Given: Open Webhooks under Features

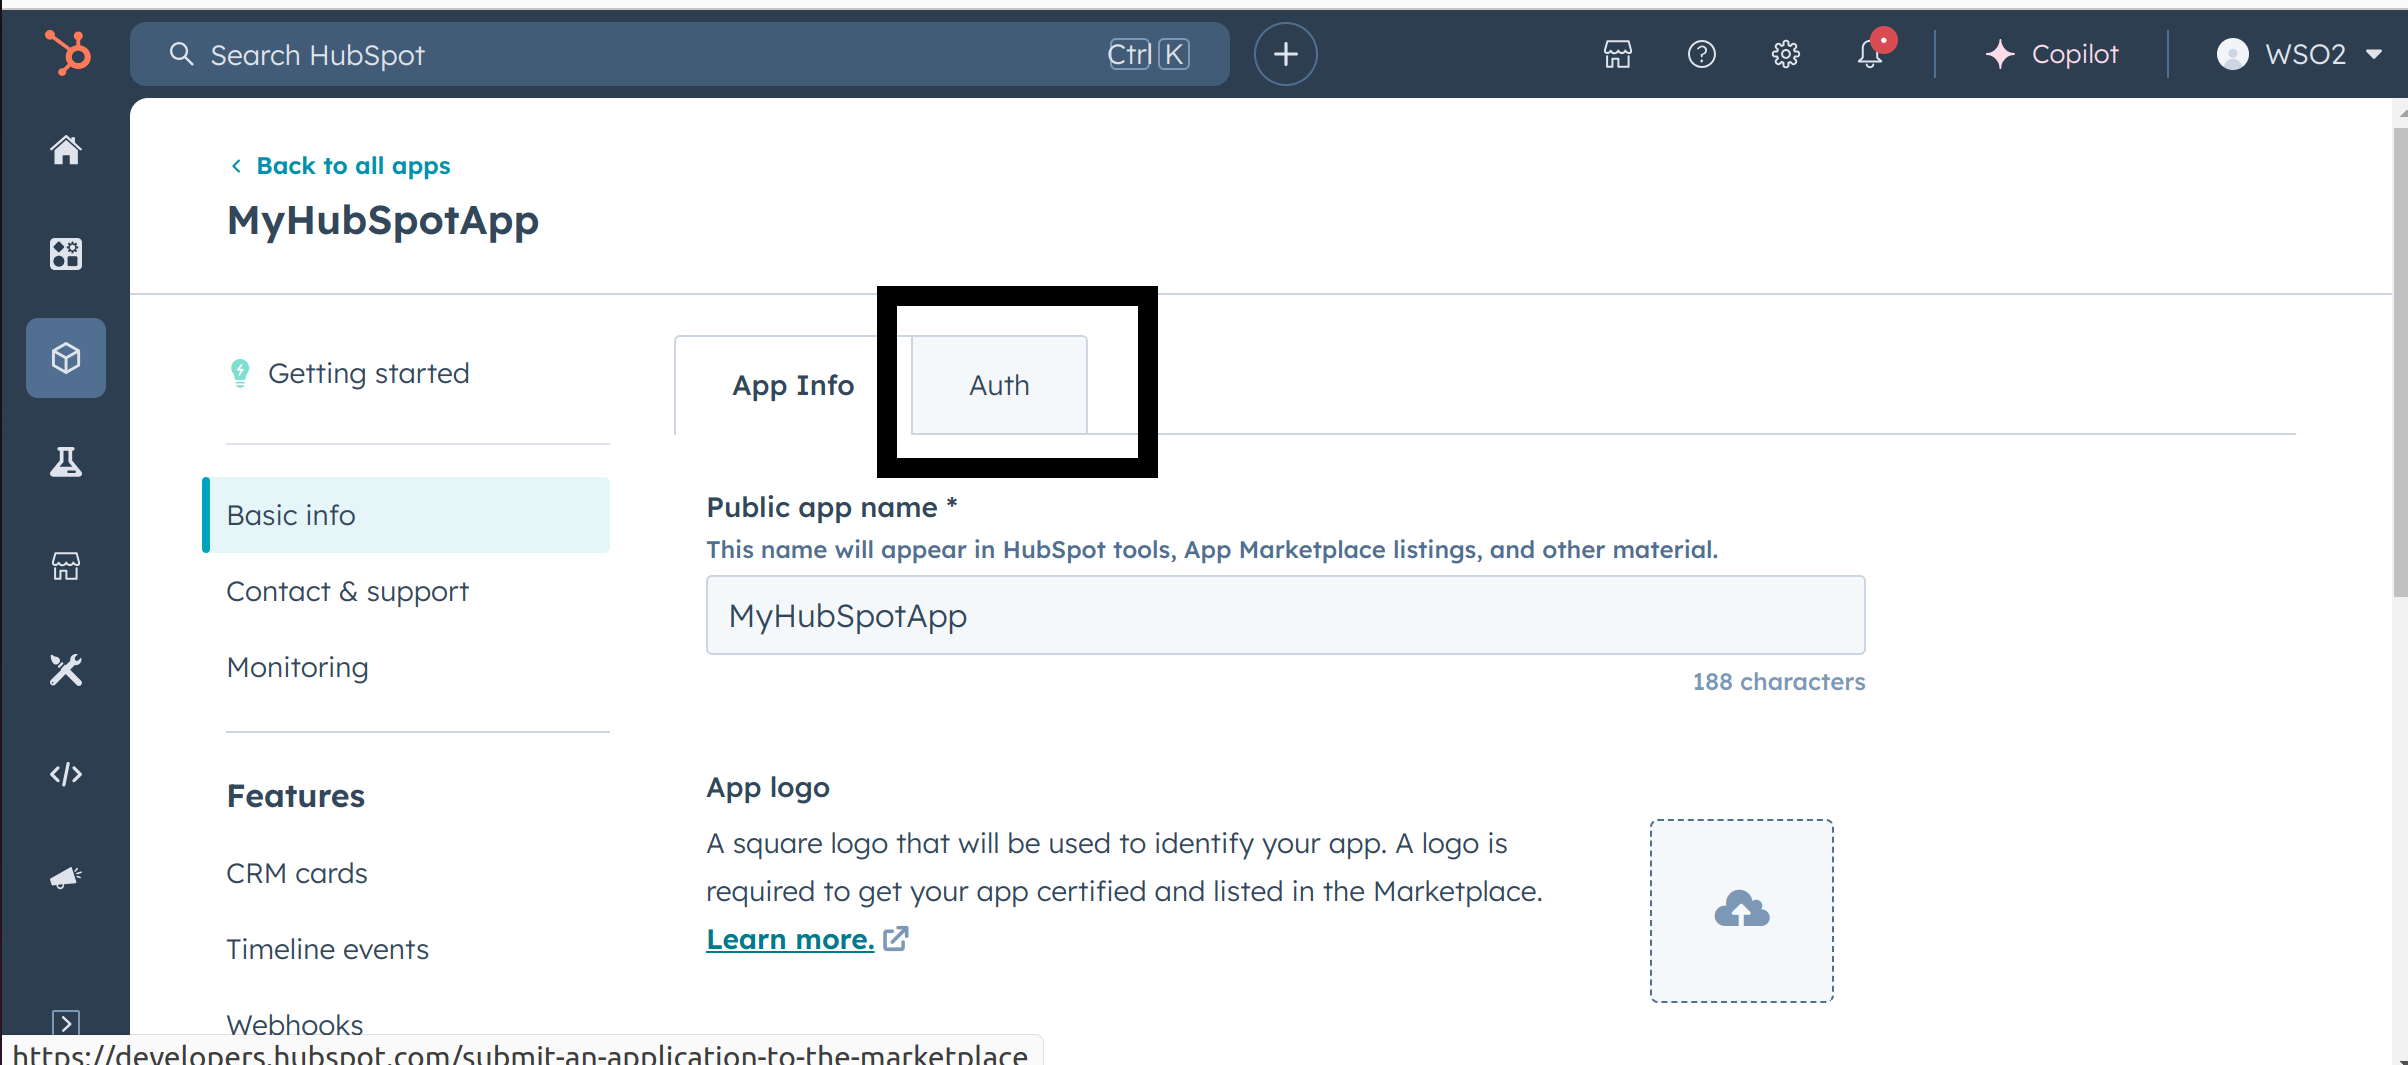Looking at the screenshot, I should (295, 1024).
